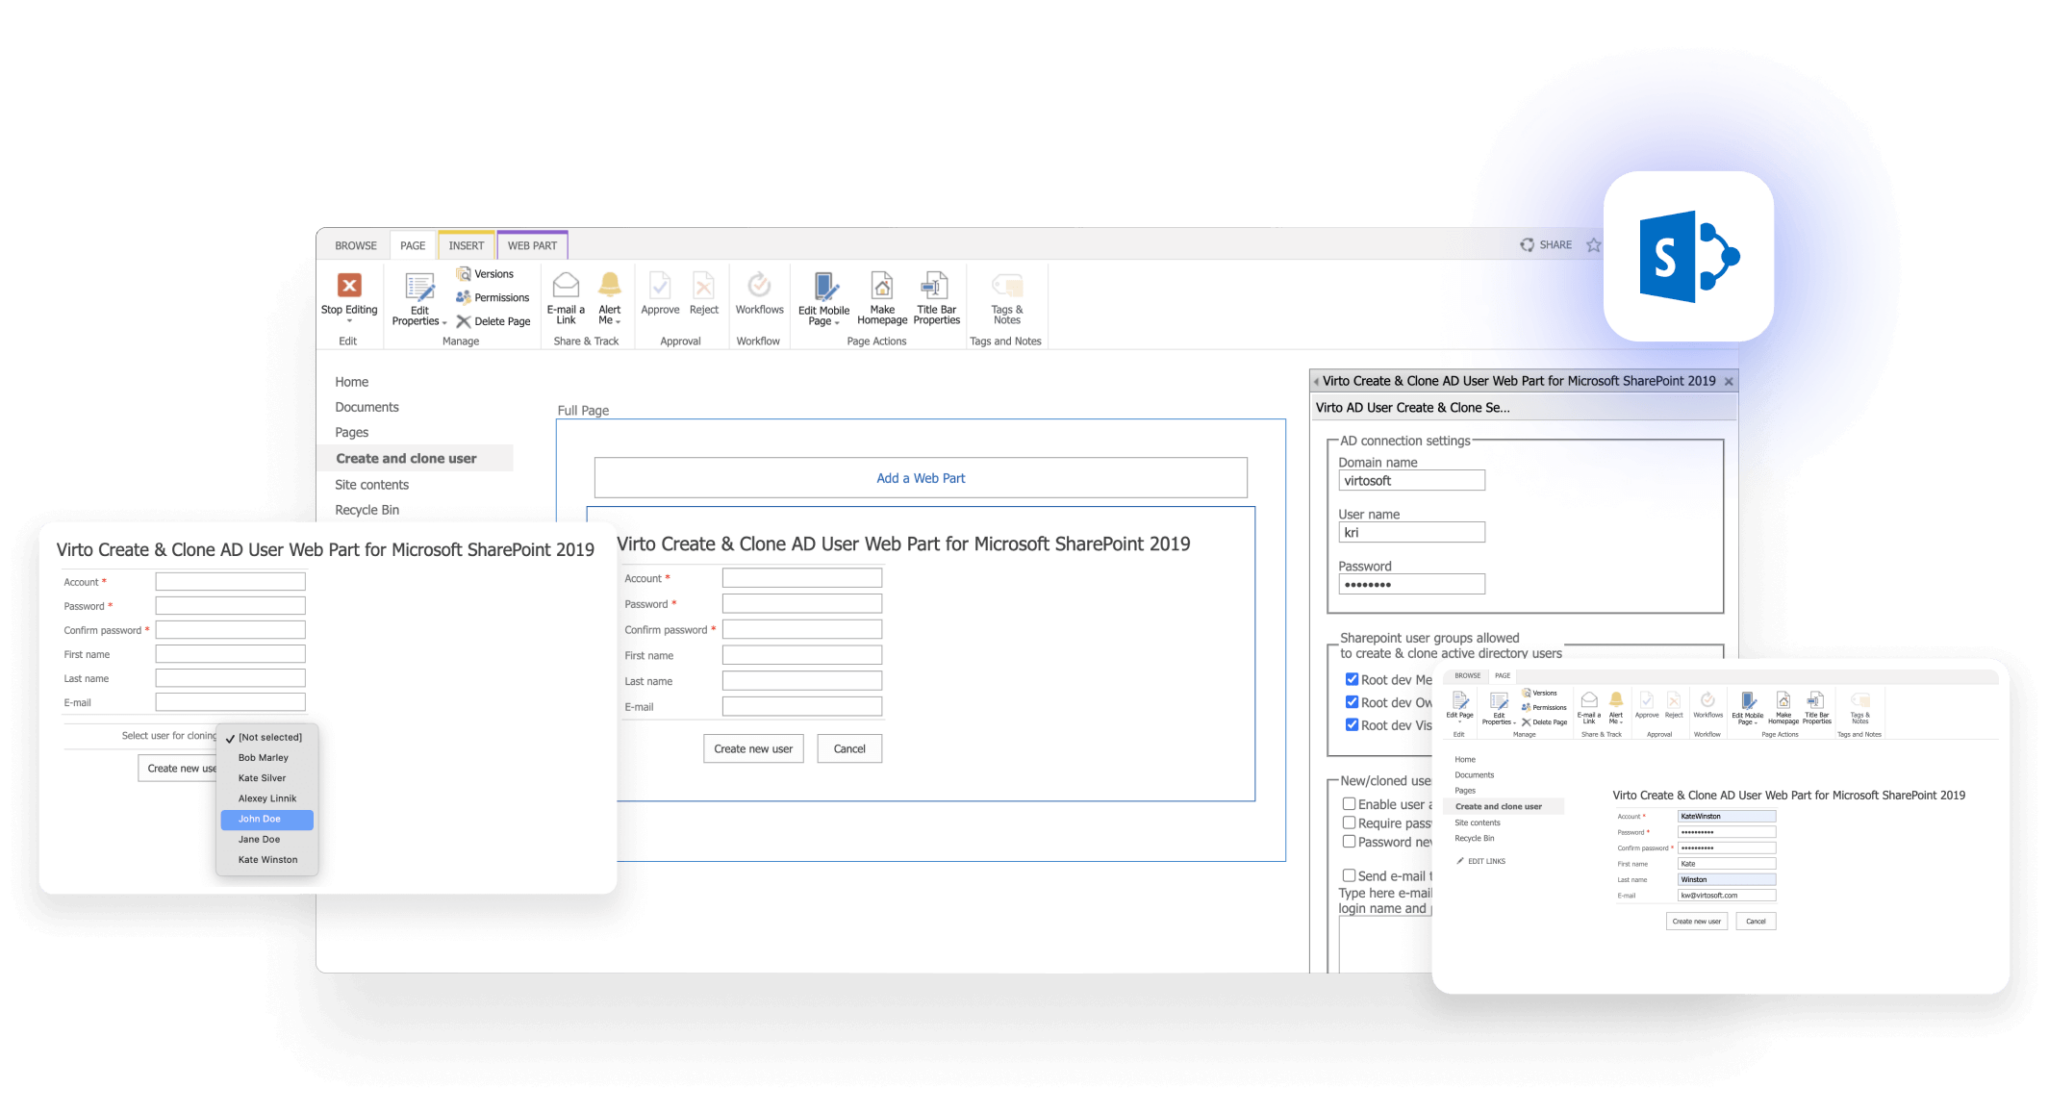Open the Workflows icon in the main ribbon
Viewport: 2048px width, 1113px height.
coord(759,286)
